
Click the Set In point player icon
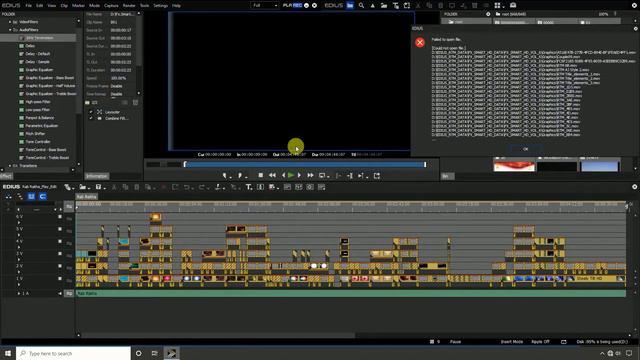(224, 176)
